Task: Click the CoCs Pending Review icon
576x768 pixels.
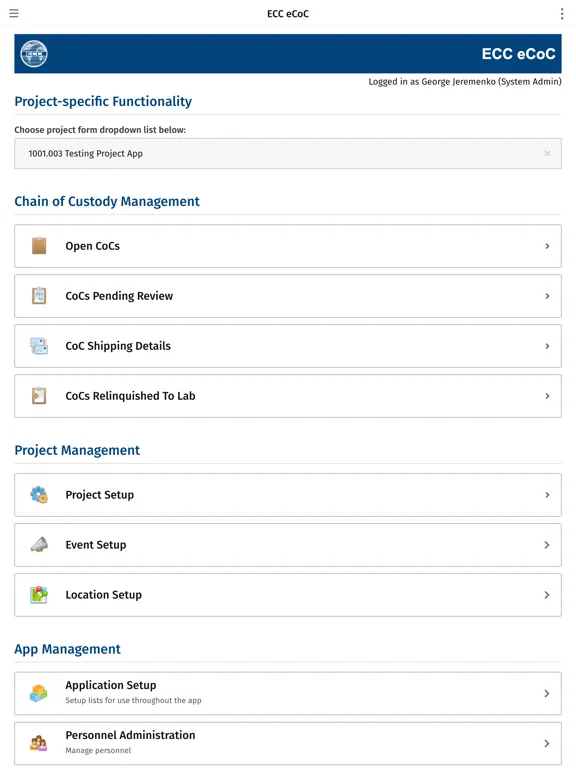Action: tap(39, 296)
